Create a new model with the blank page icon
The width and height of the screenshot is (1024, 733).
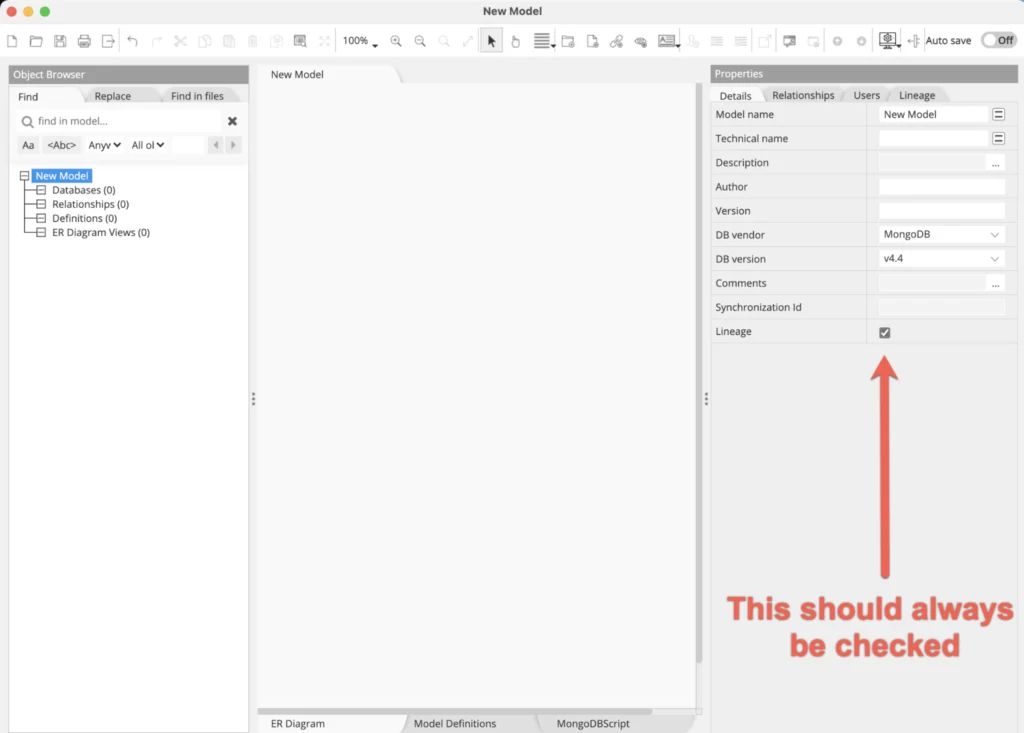pos(12,41)
